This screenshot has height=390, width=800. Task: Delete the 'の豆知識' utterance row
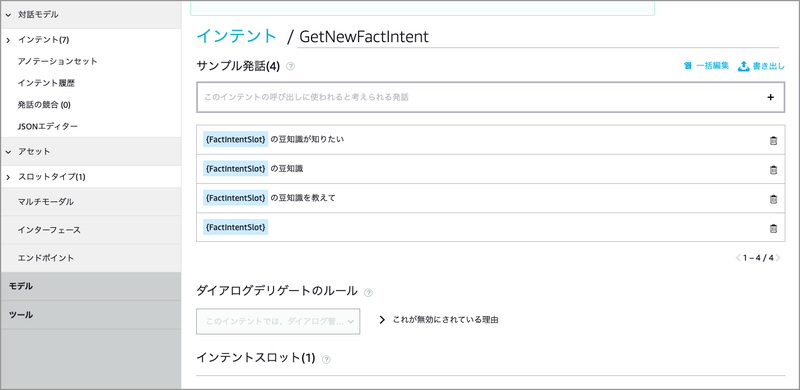(x=773, y=169)
